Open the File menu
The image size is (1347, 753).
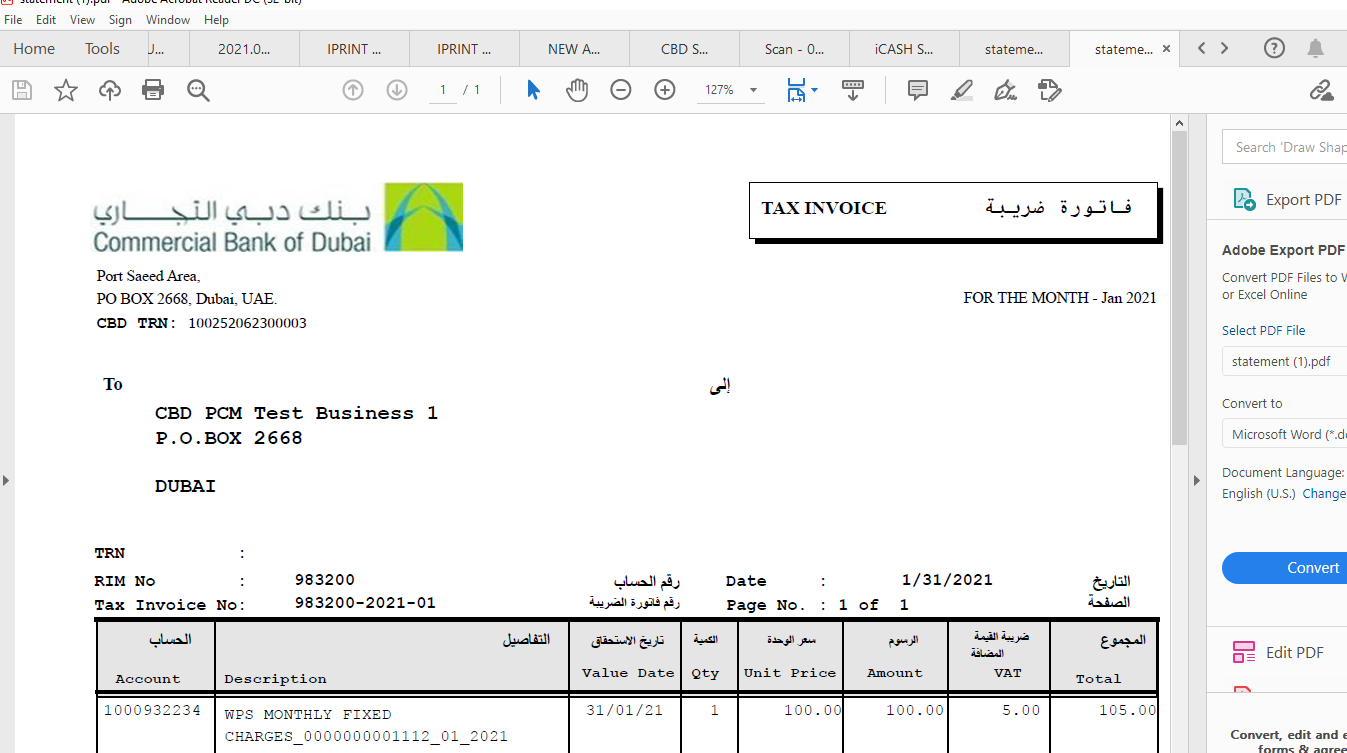point(13,19)
